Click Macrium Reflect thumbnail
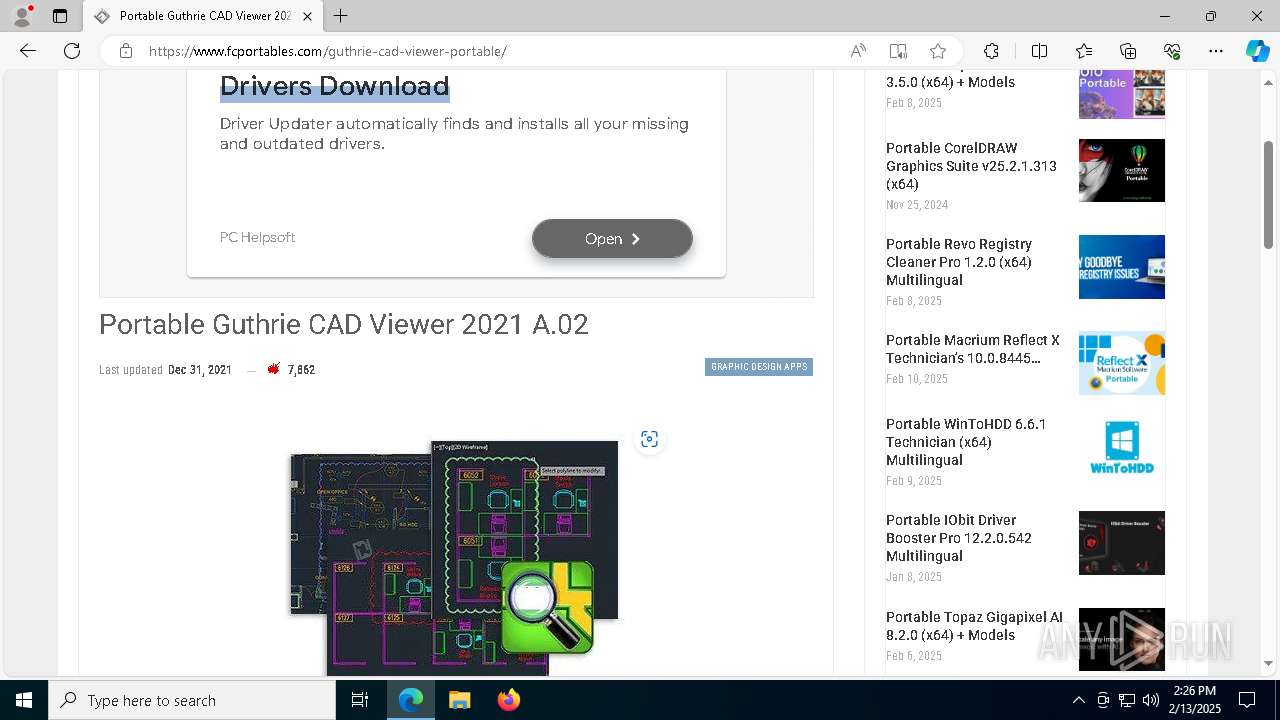This screenshot has height=720, width=1280. point(1122,363)
